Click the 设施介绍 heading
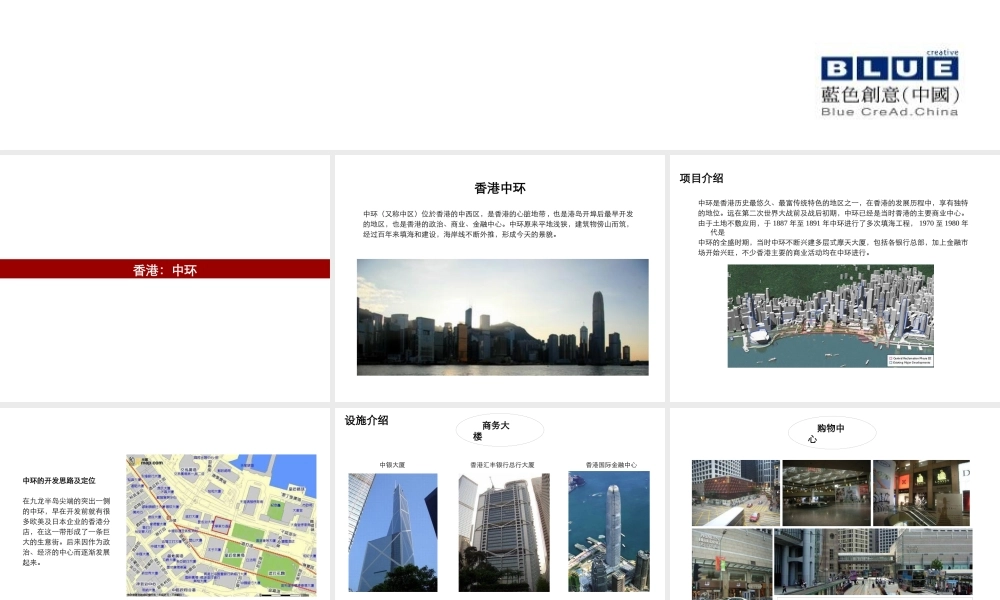 (x=367, y=420)
